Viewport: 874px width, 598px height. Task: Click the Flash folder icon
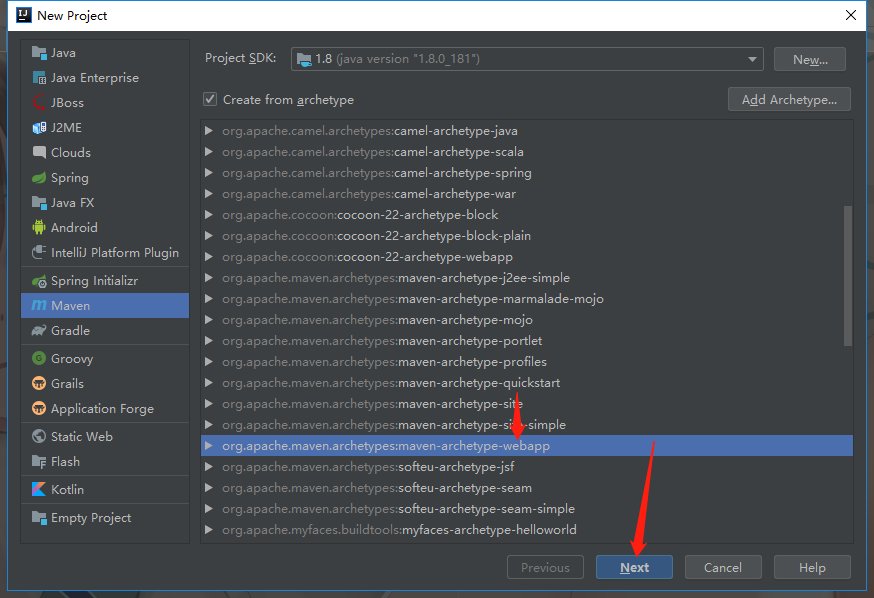click(x=39, y=461)
